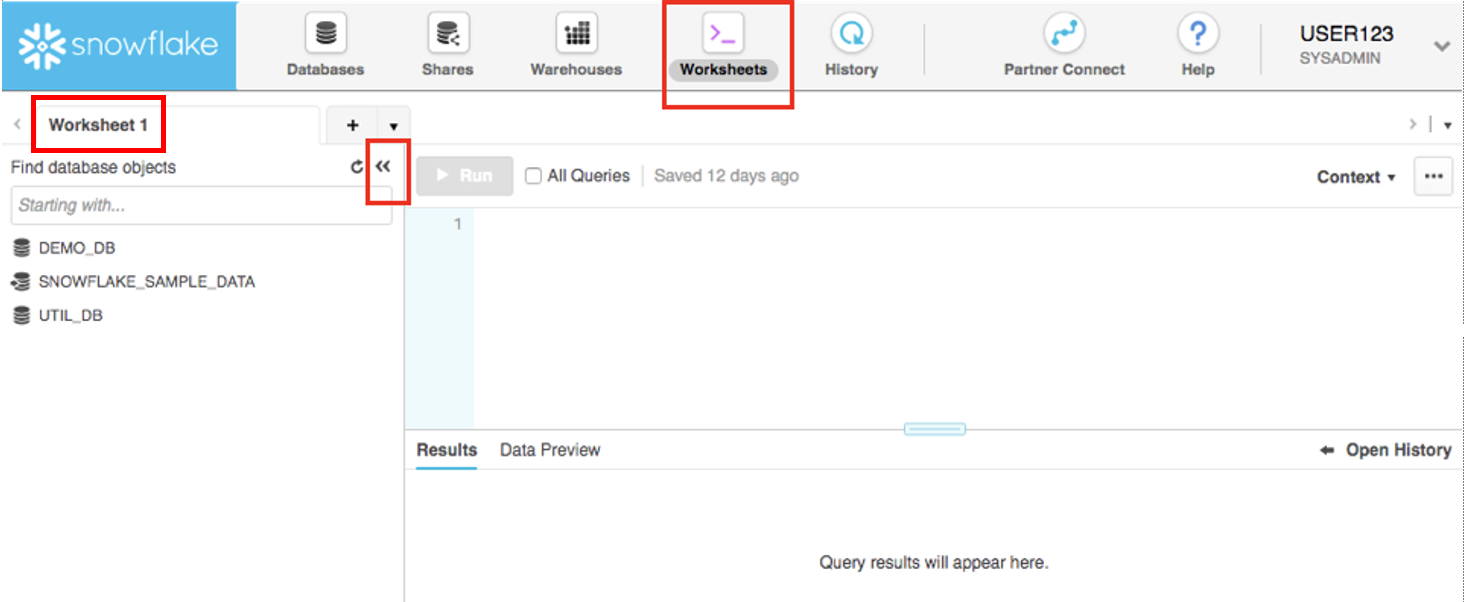Select the Worksheets icon

coord(723,34)
